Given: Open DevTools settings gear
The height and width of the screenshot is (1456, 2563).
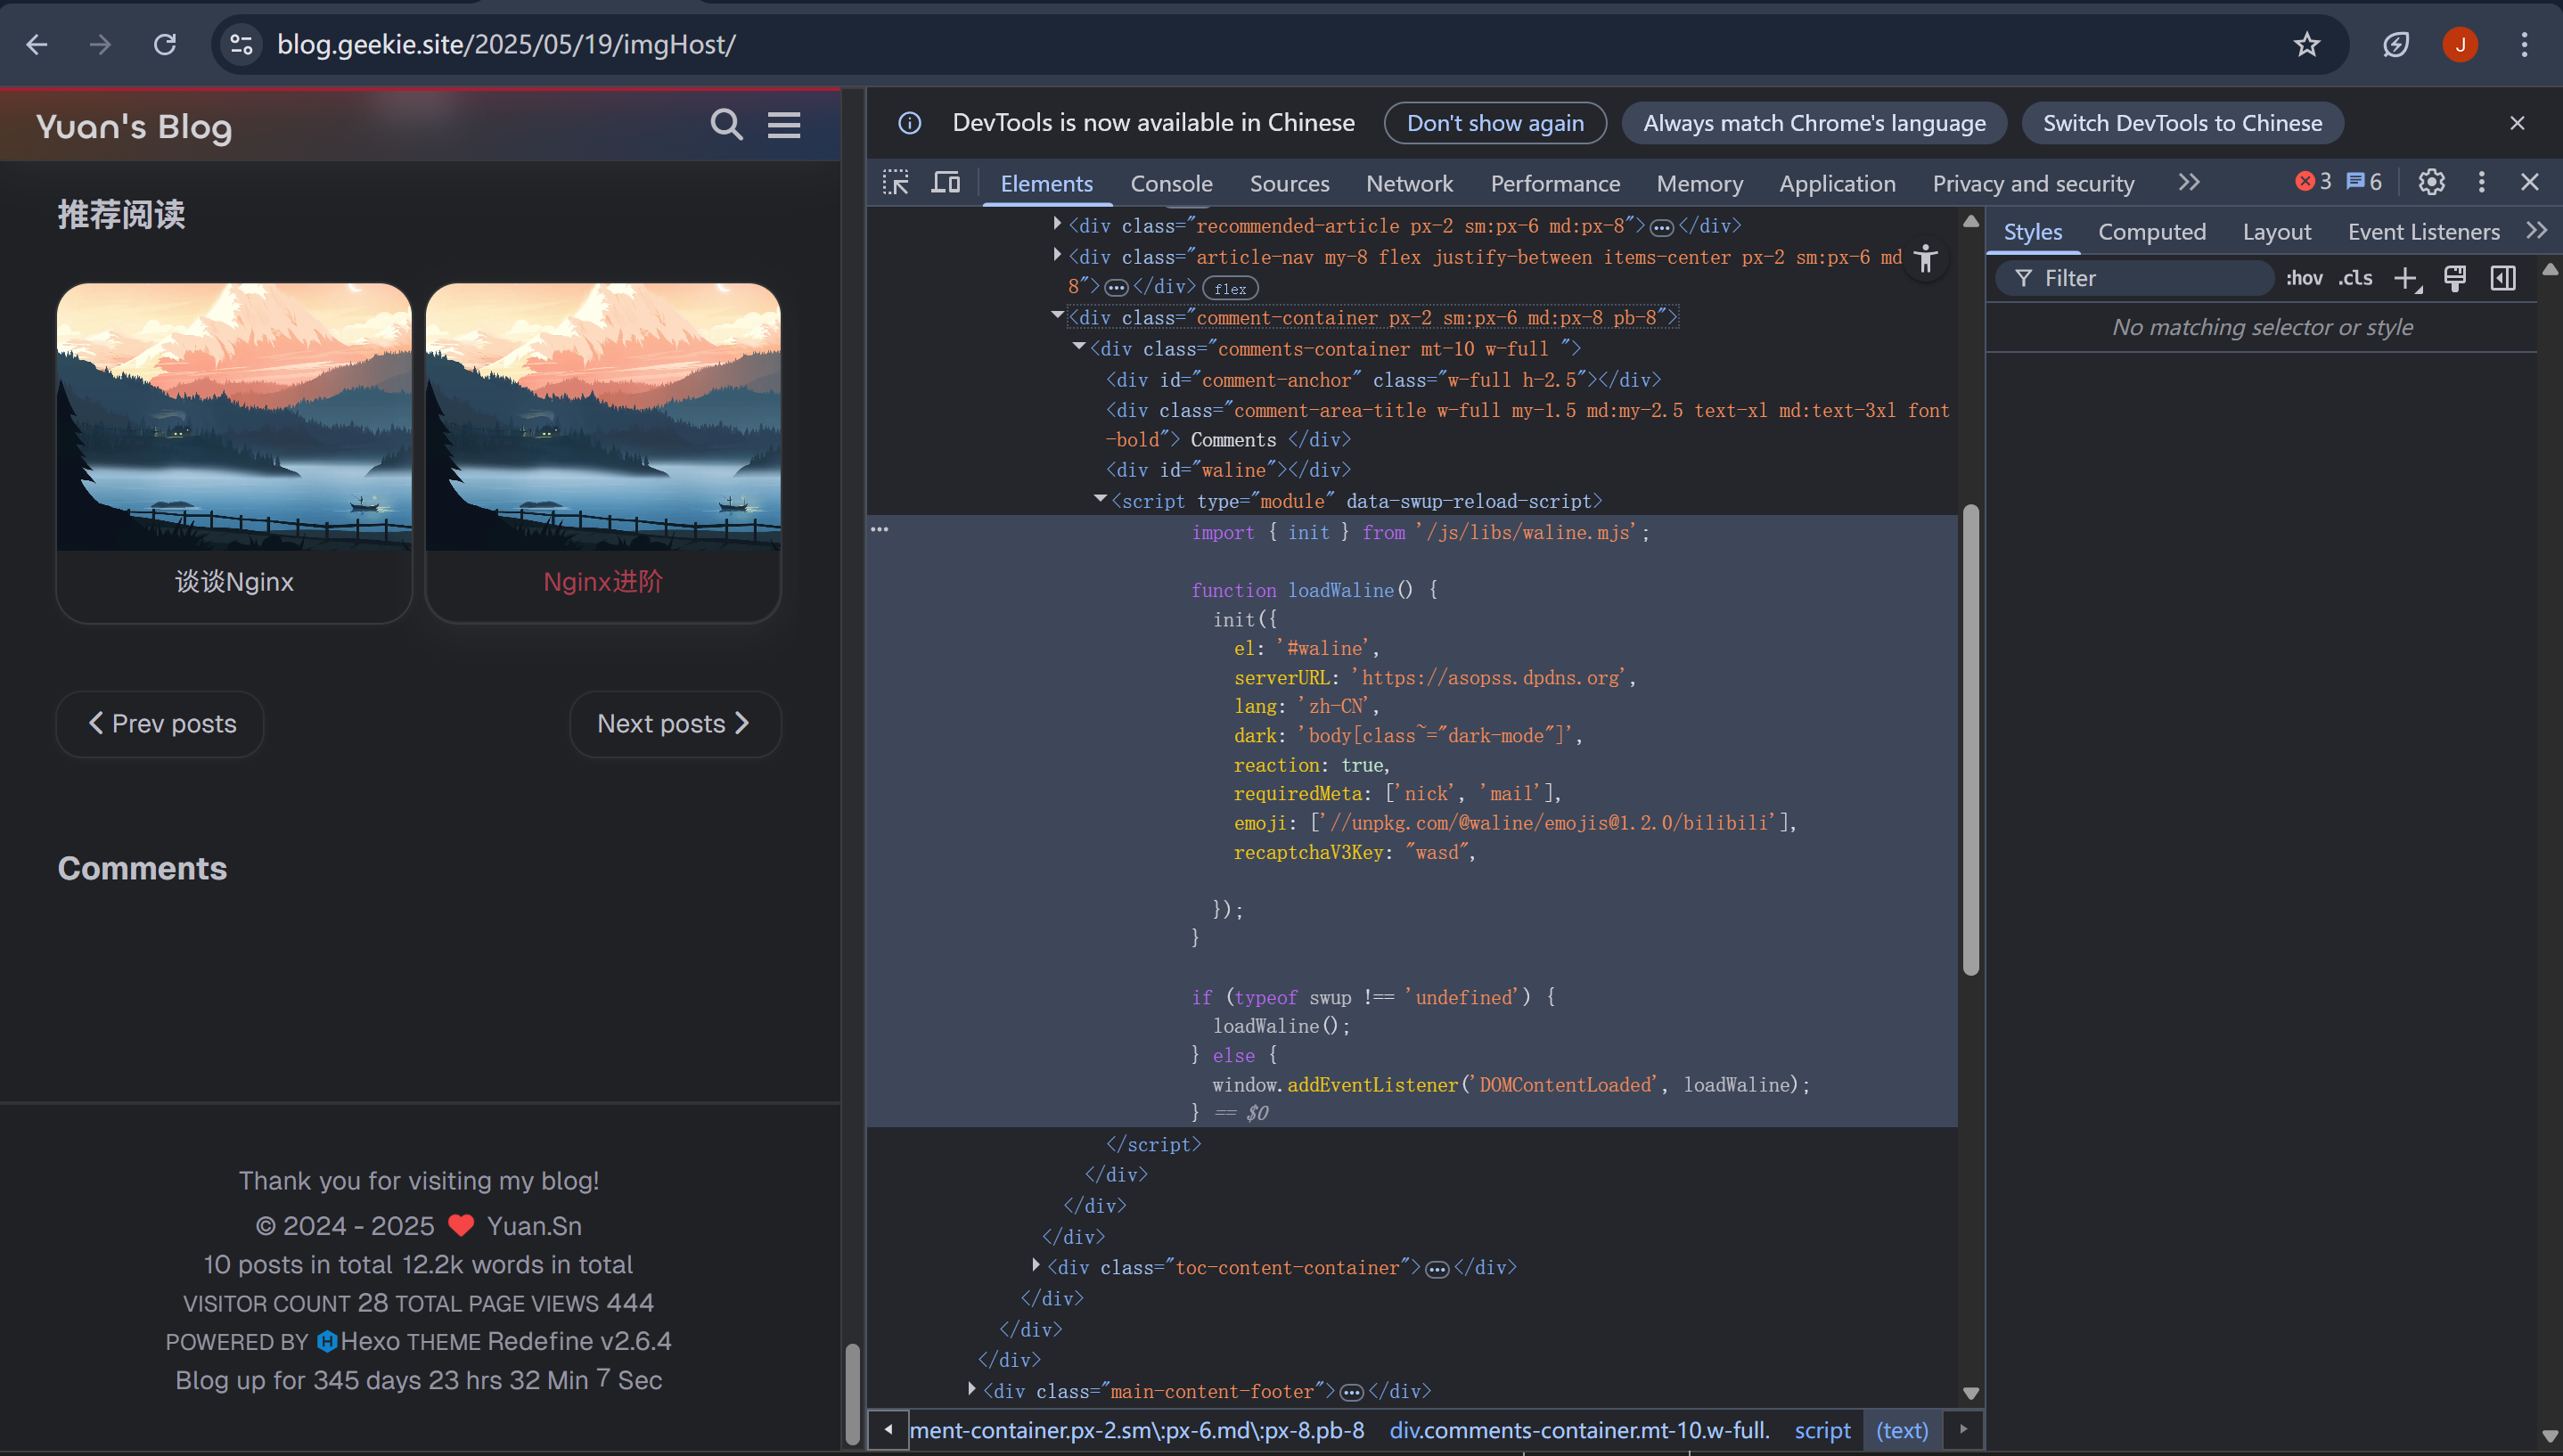Looking at the screenshot, I should click(2431, 182).
